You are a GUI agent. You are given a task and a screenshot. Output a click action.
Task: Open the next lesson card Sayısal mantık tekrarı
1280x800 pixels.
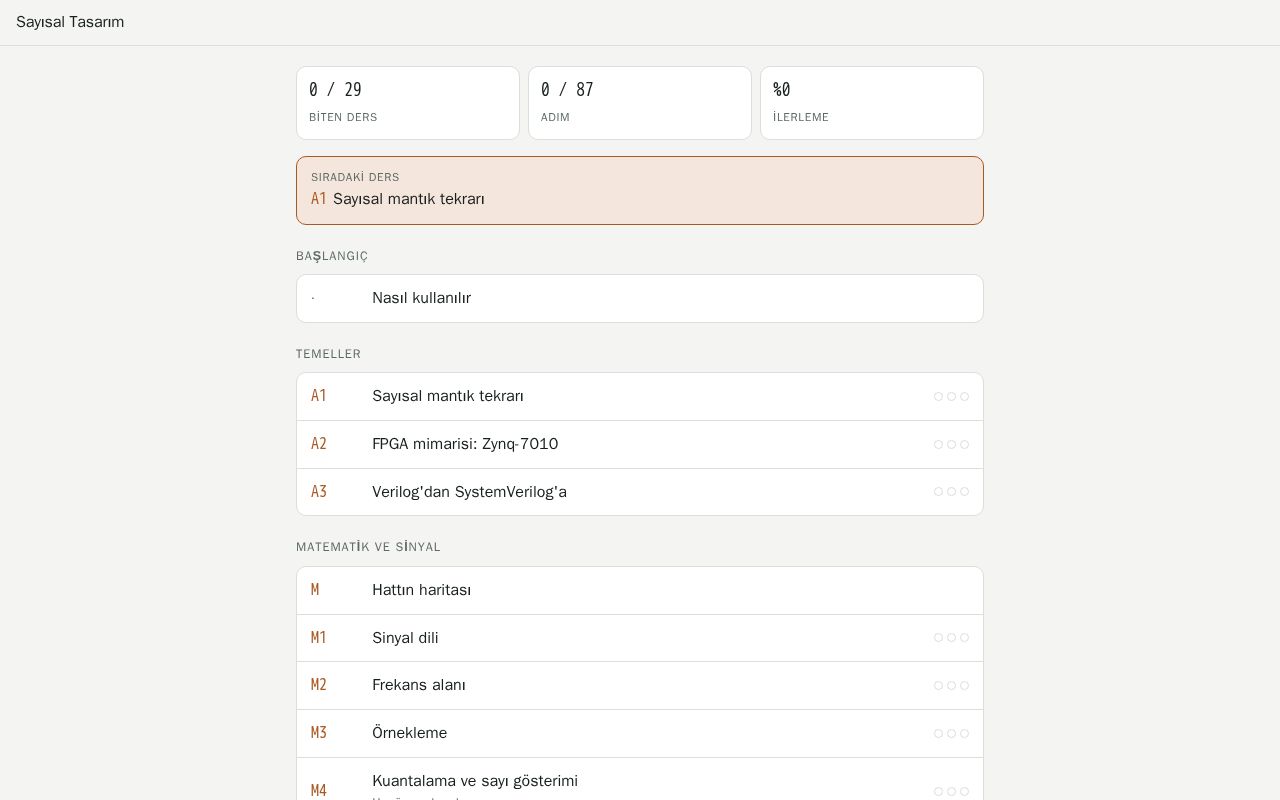(640, 190)
